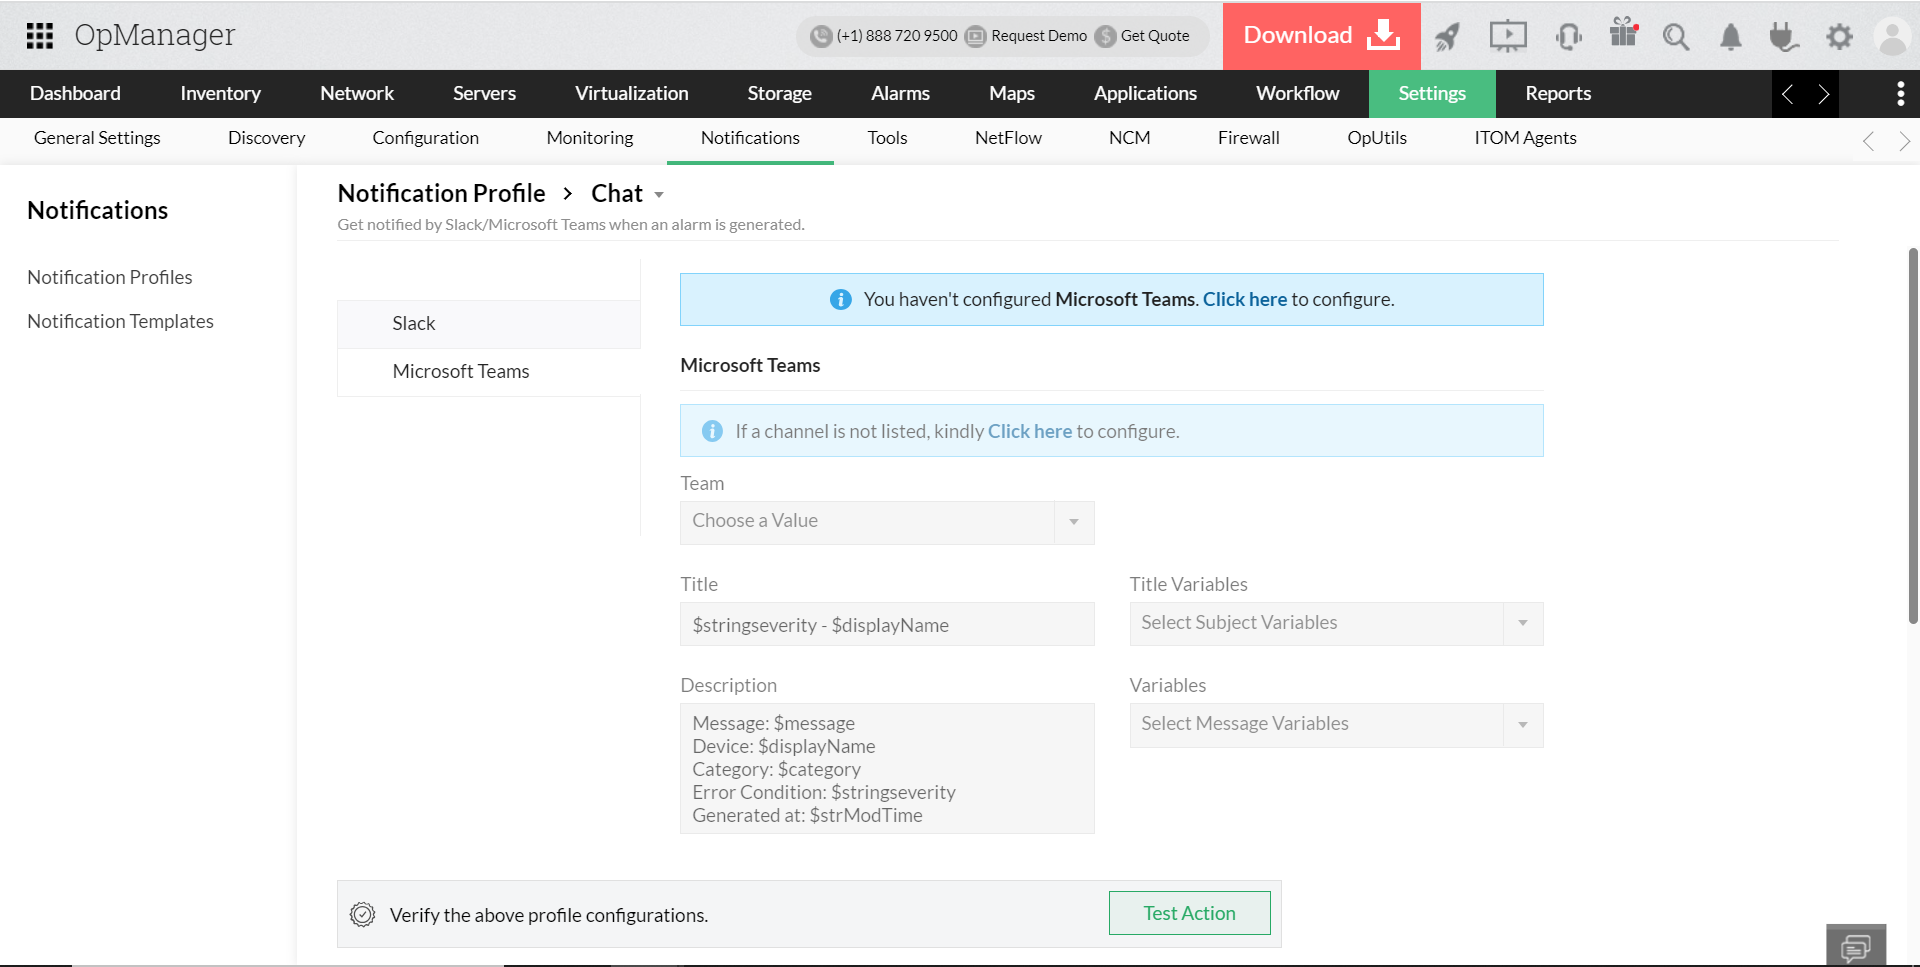Screen dimensions: 1920x967
Task: Open Select Subject Variables dropdown
Action: [x=1336, y=623]
